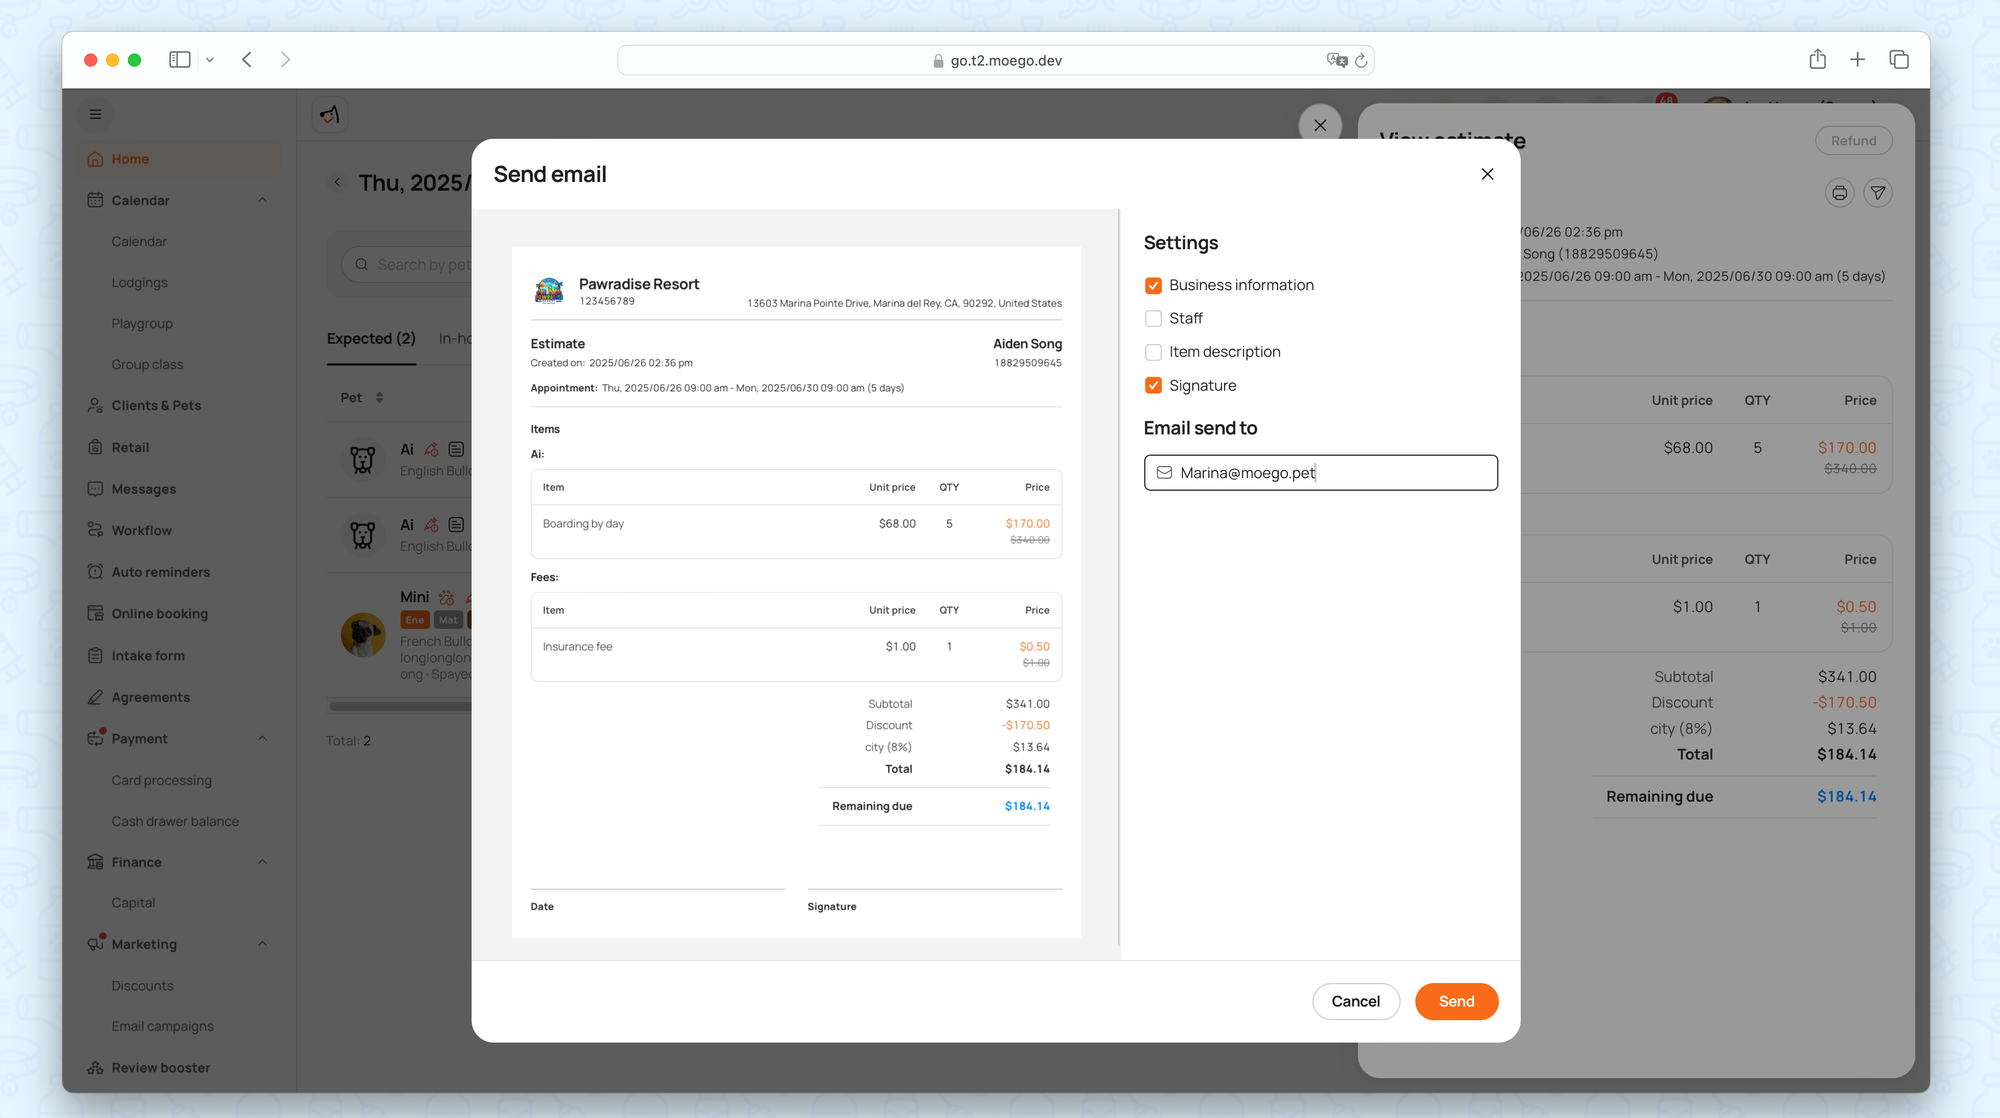This screenshot has height=1118, width=2000.
Task: Click the send paper-plane icon in estimate panel
Action: [x=1878, y=193]
